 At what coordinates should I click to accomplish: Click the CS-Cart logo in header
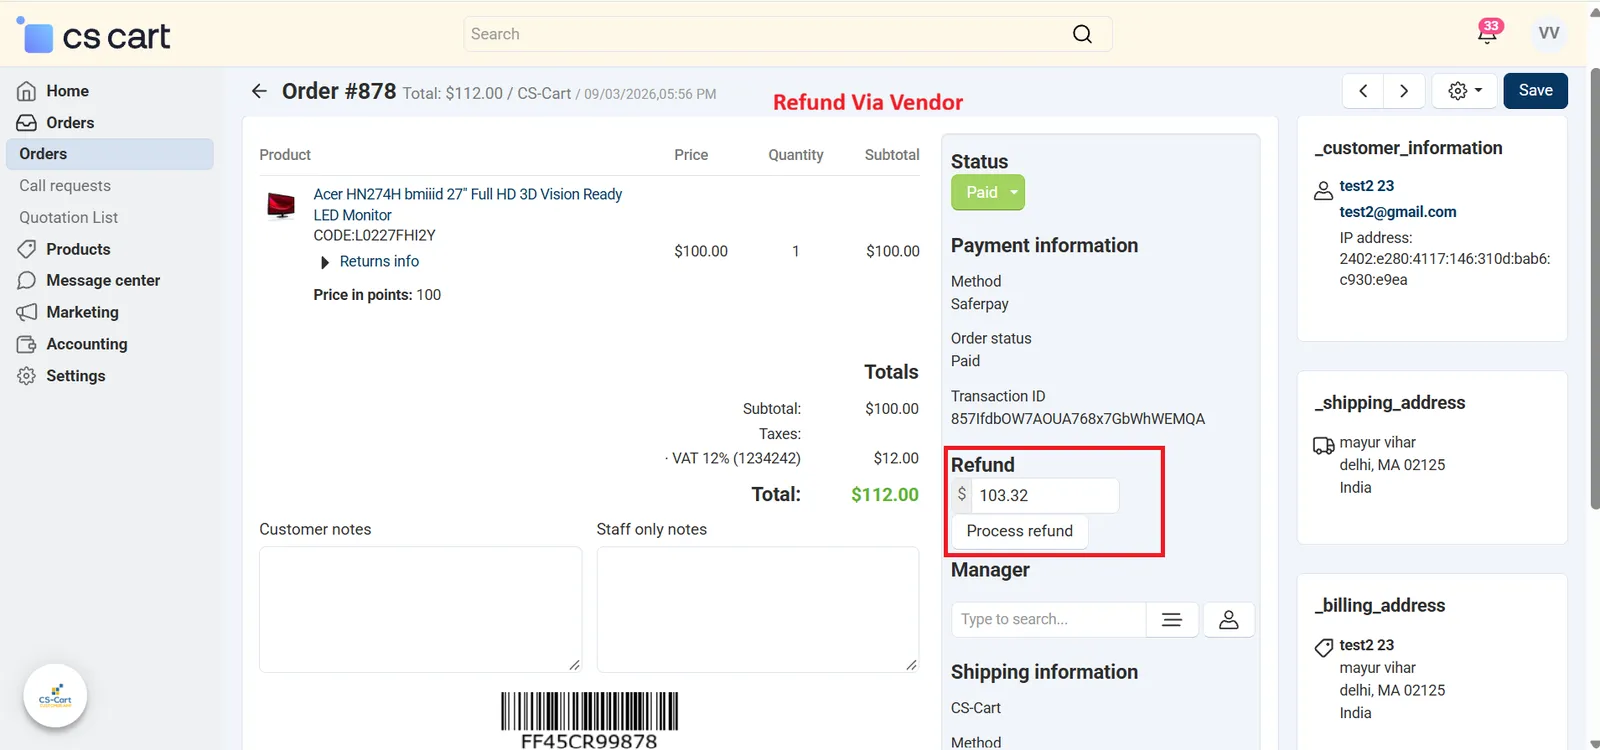94,36
